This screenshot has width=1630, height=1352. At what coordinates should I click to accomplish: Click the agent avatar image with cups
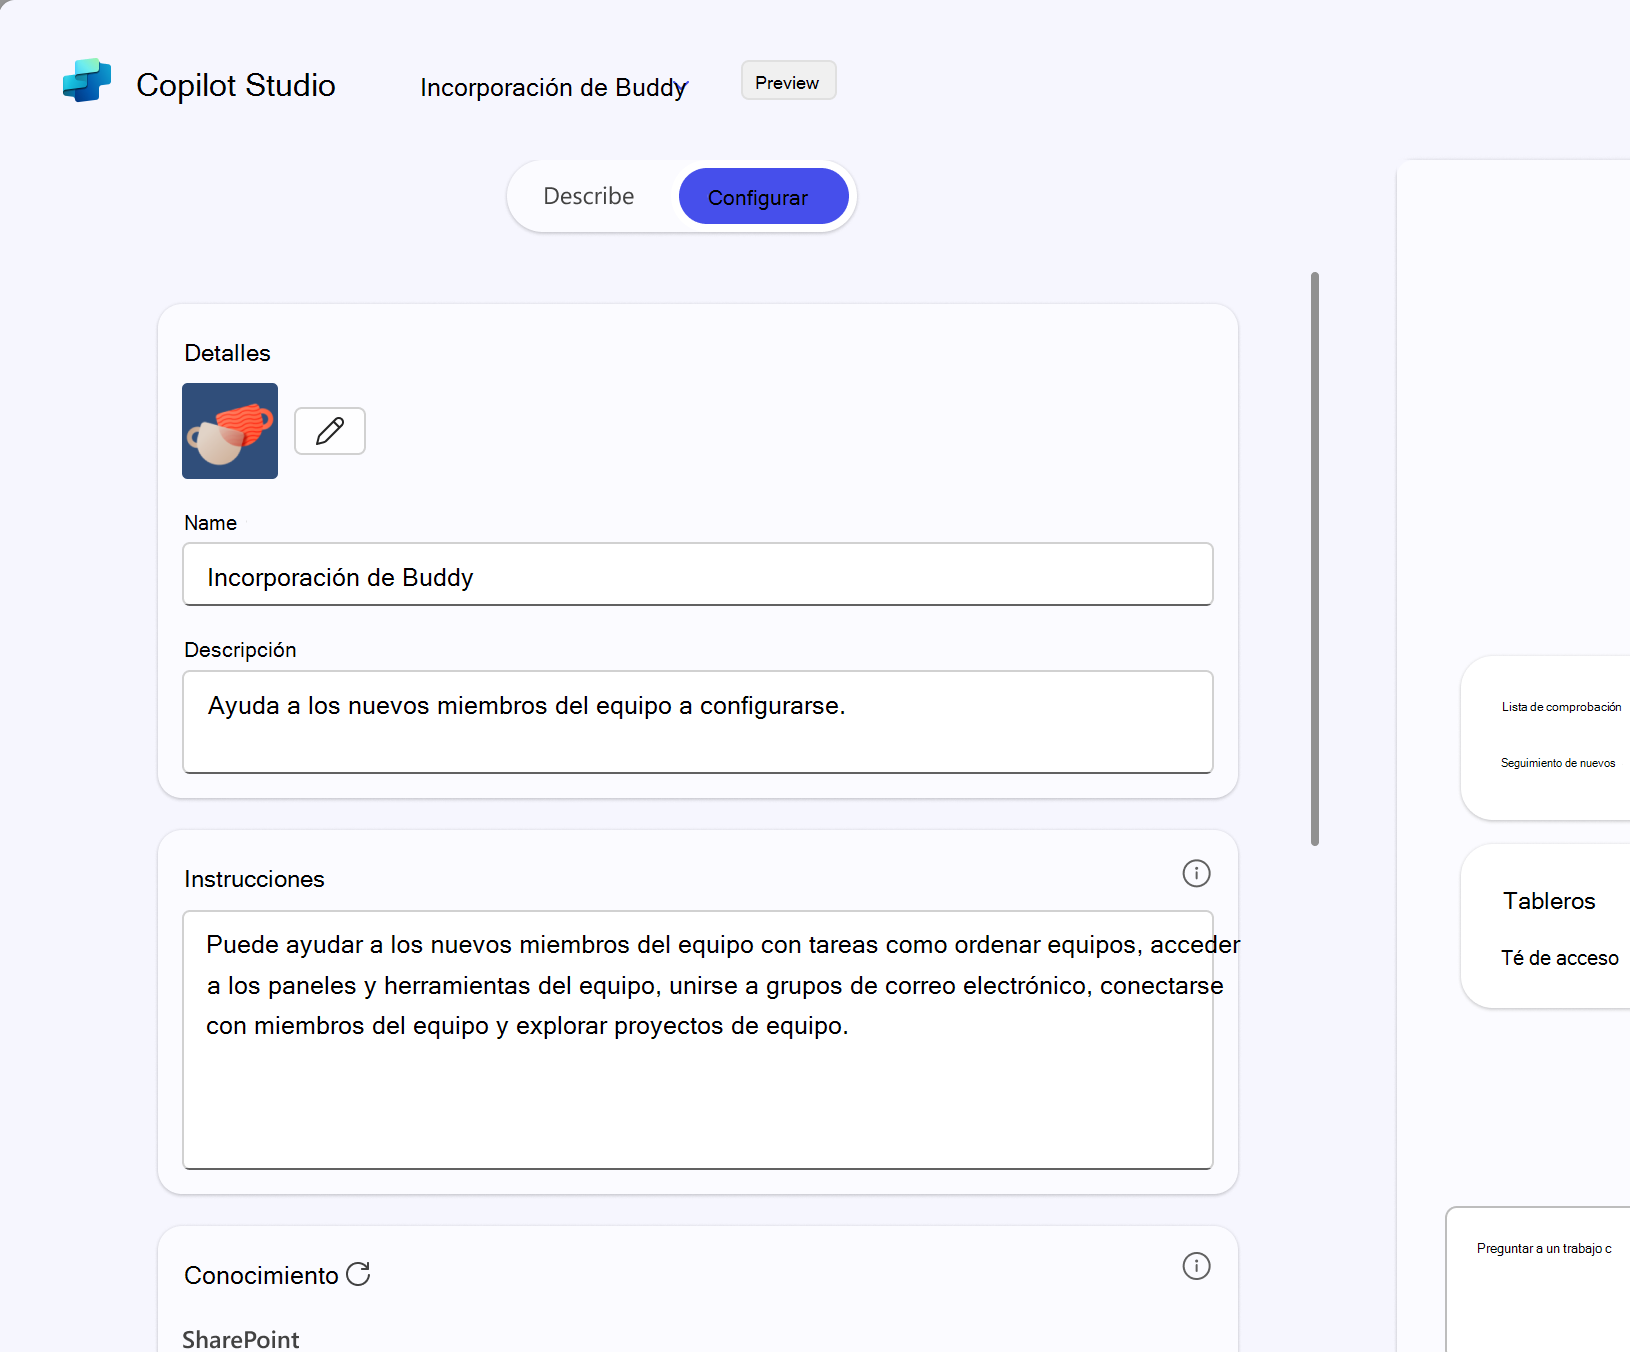230,431
